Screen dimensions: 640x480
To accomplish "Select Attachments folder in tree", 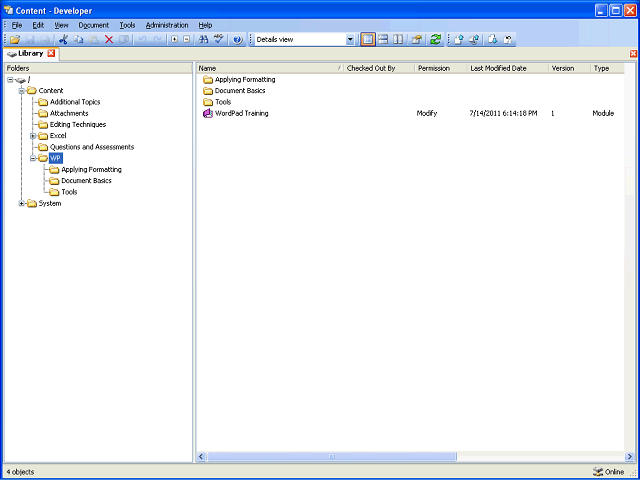I will coord(69,113).
